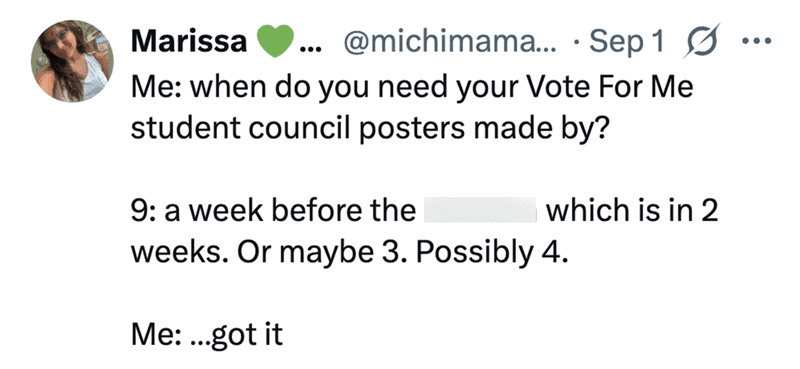Open the three-dot more options menu
The width and height of the screenshot is (800, 369).
pyautogui.click(x=757, y=41)
